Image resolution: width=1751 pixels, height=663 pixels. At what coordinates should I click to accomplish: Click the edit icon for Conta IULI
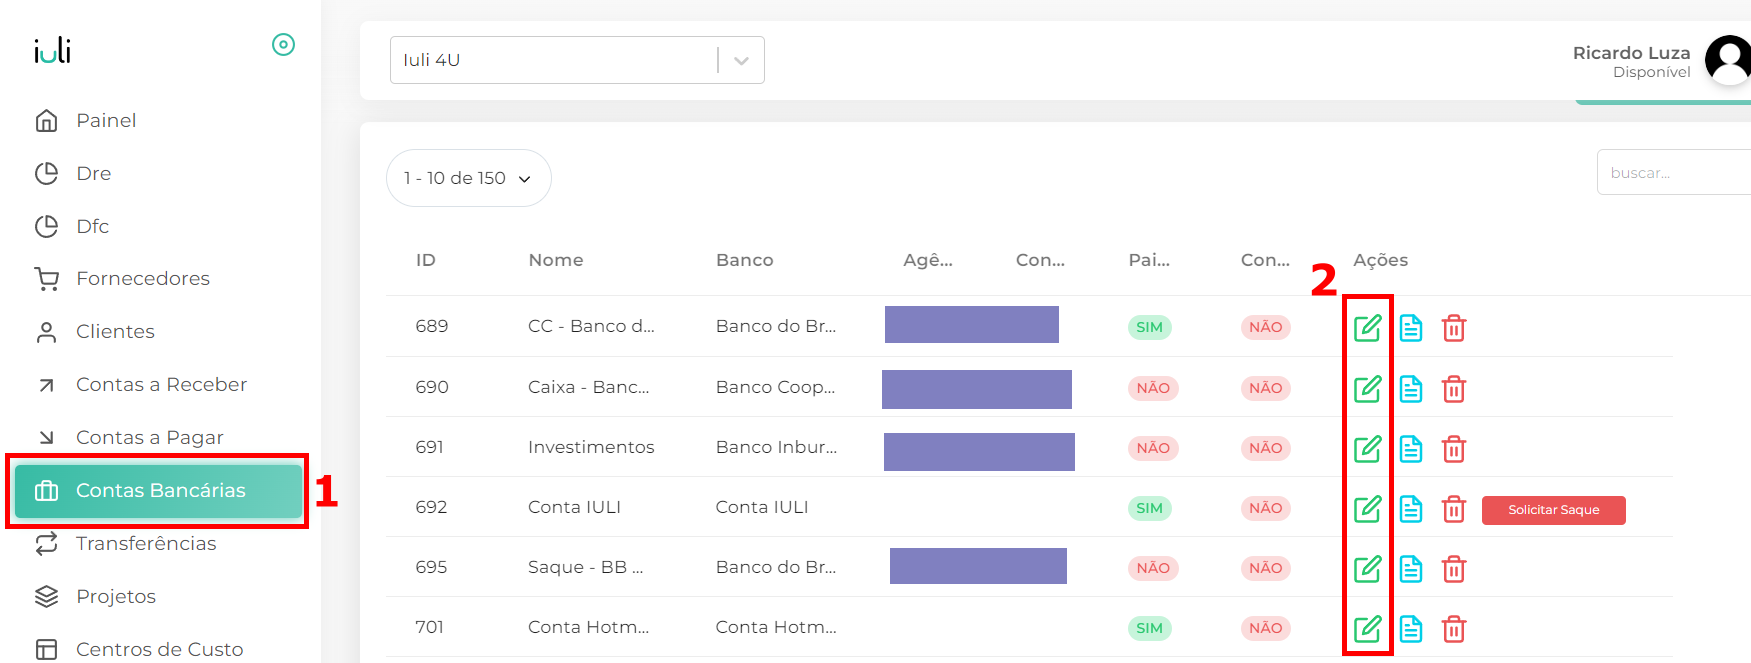tap(1367, 508)
